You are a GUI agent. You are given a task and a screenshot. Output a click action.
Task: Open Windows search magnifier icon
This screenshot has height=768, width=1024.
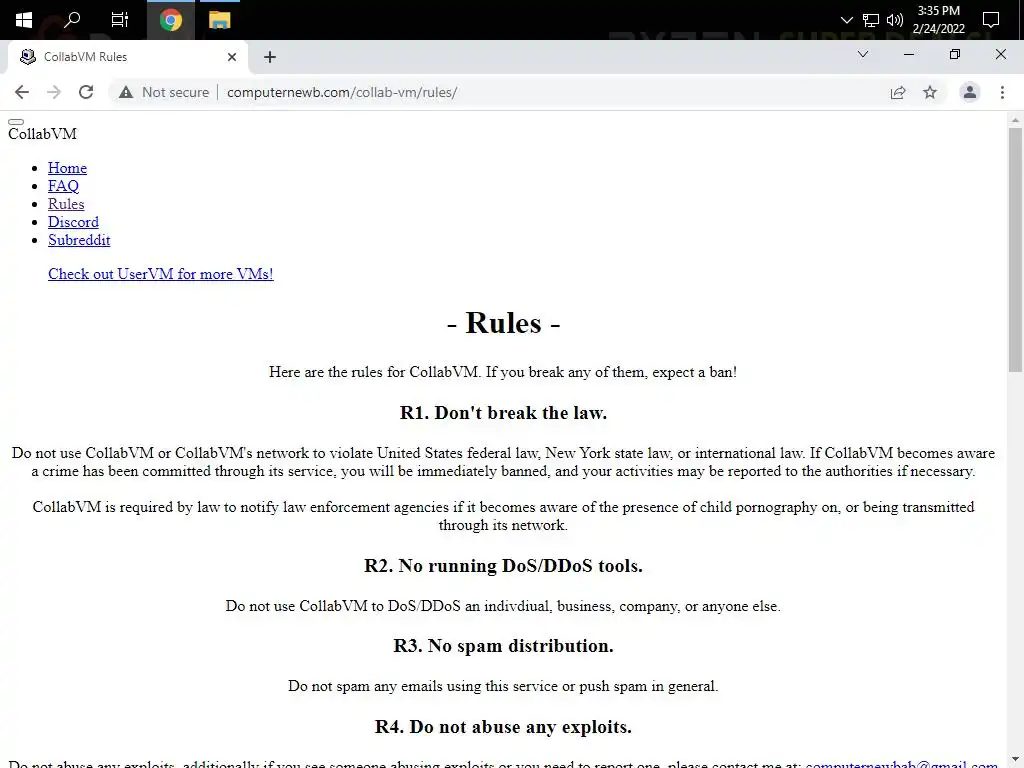72,20
